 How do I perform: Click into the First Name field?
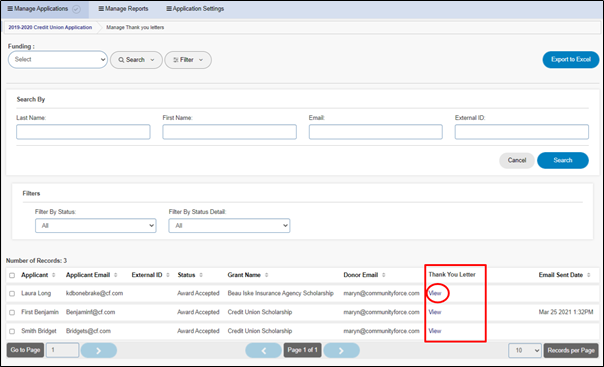click(230, 132)
